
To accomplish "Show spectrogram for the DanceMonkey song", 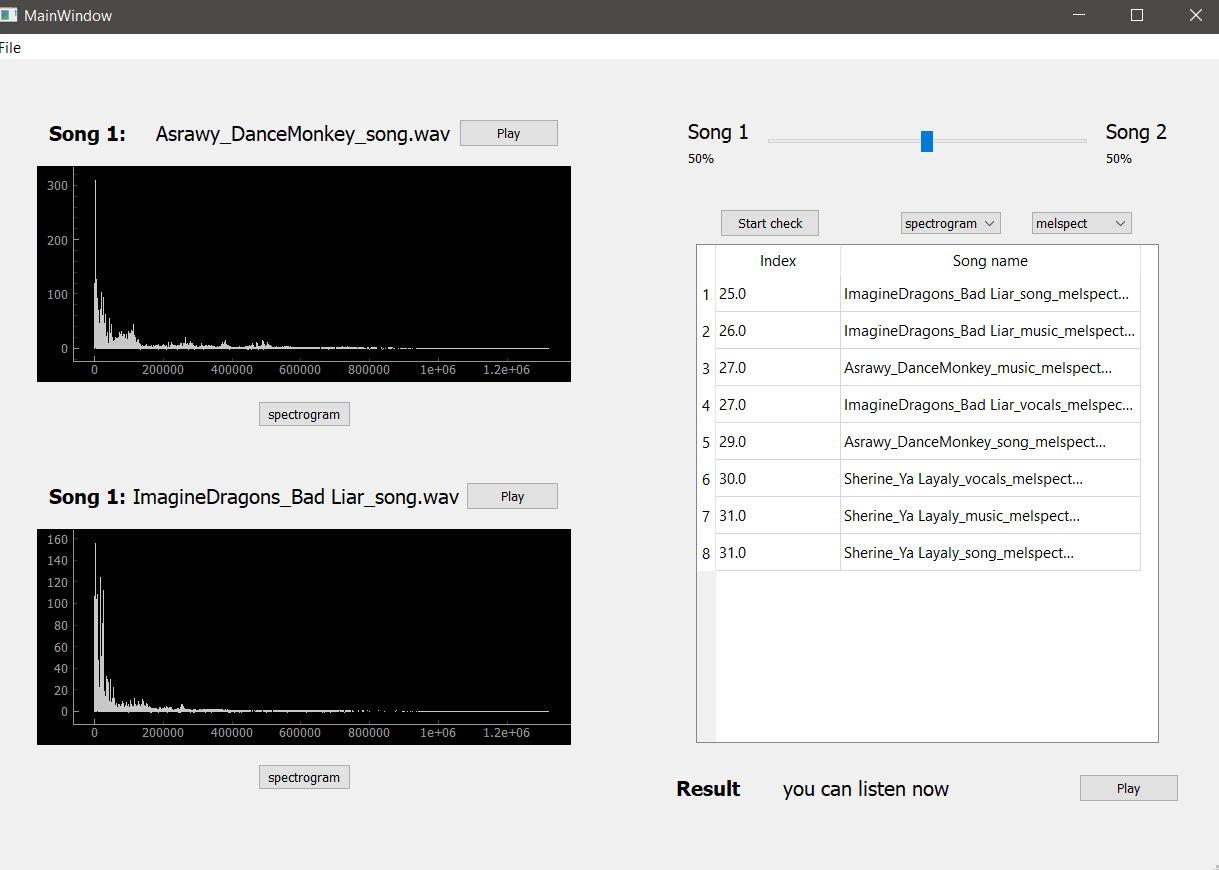I will point(304,414).
